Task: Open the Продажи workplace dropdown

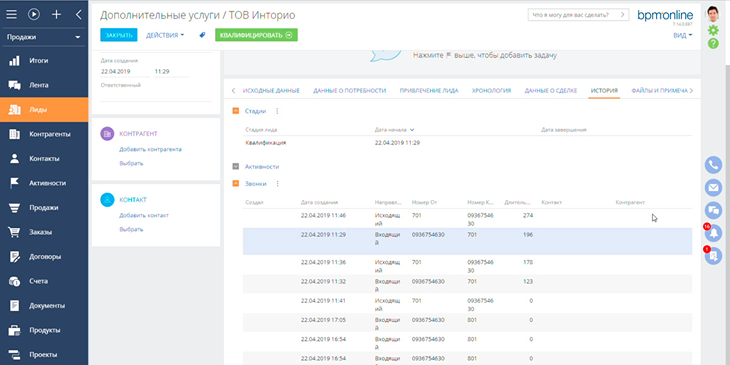Action: [44, 37]
